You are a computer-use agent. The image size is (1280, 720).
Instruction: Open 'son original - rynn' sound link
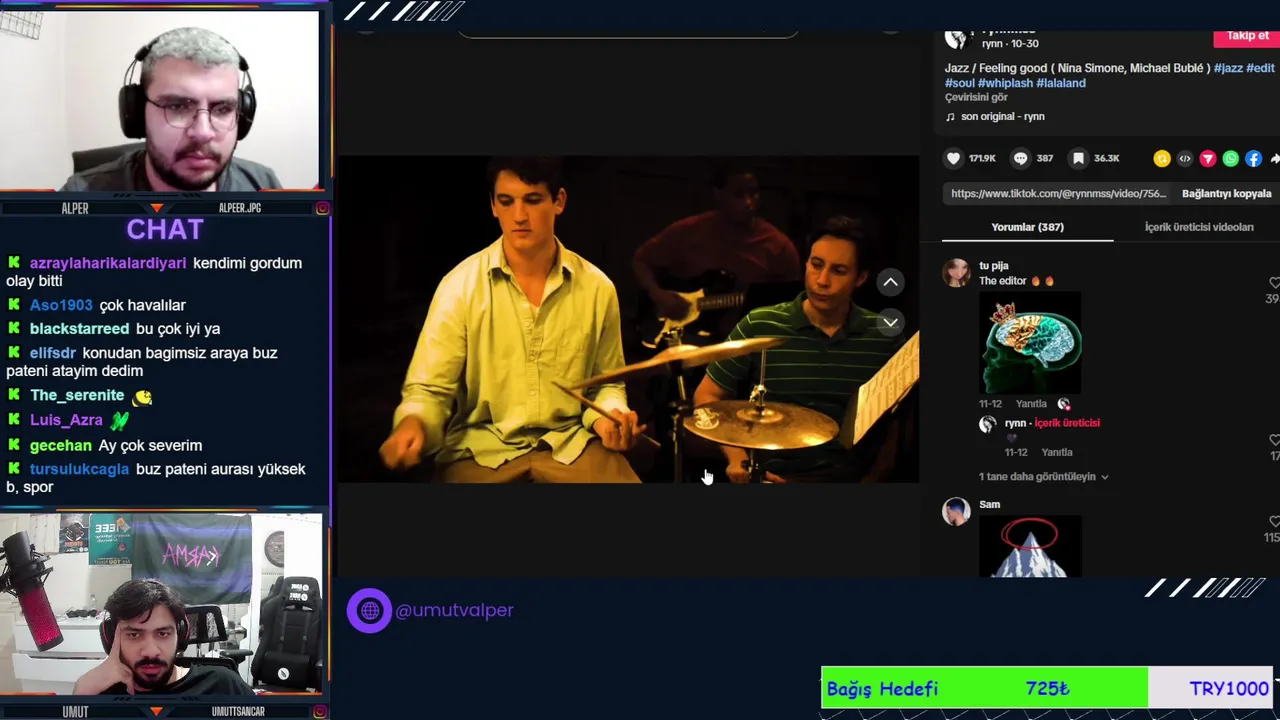point(1002,117)
